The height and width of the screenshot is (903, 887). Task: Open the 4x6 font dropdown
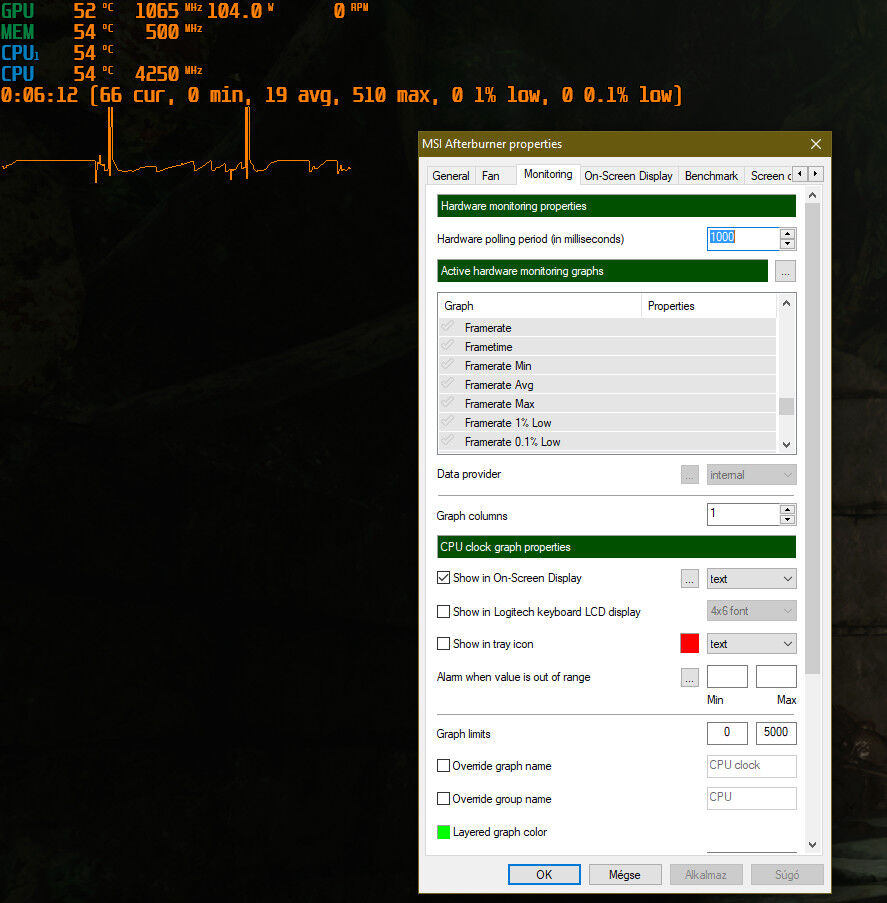pyautogui.click(x=751, y=611)
